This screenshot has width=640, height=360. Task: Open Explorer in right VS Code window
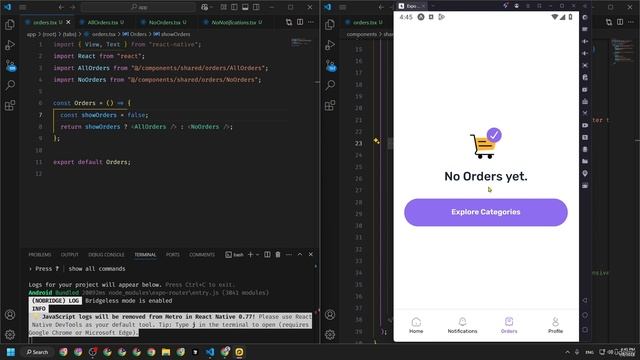[330, 24]
